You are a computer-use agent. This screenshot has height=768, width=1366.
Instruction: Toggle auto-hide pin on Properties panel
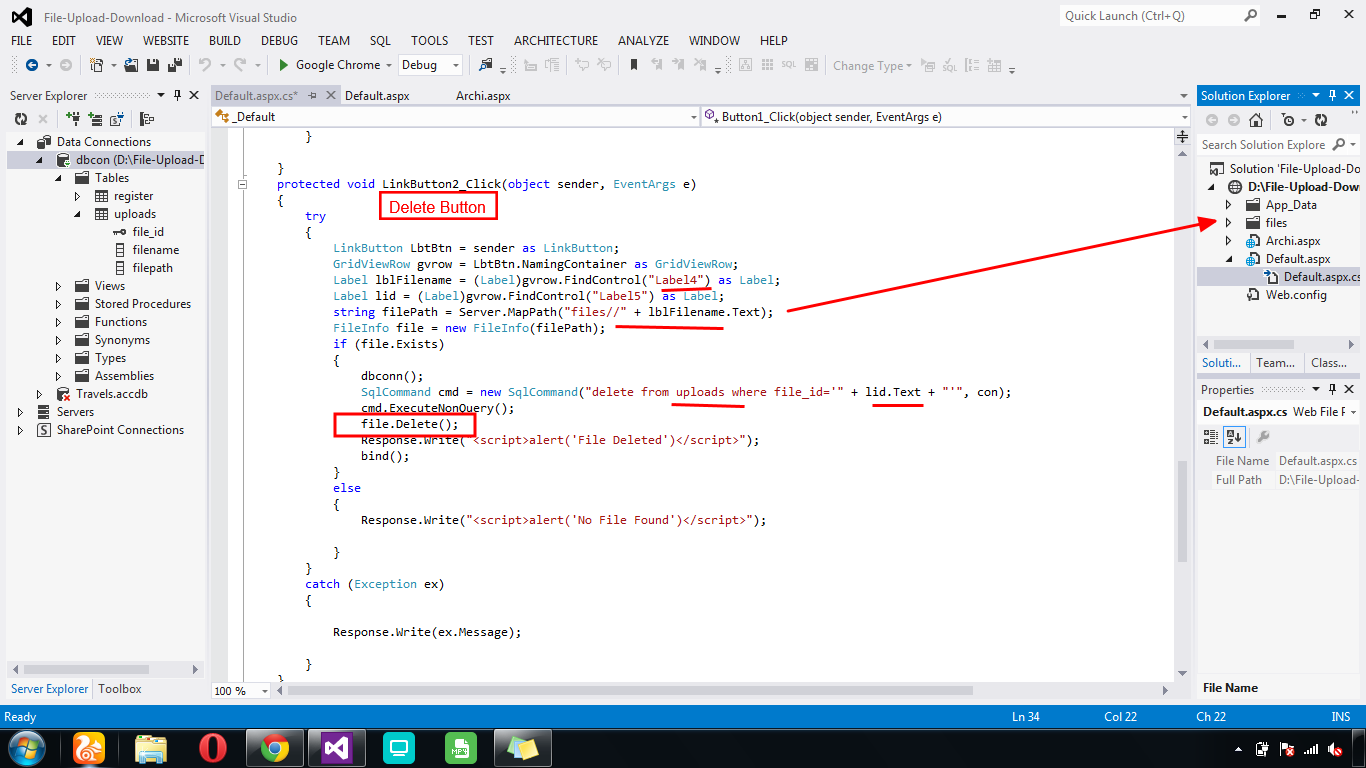1332,390
